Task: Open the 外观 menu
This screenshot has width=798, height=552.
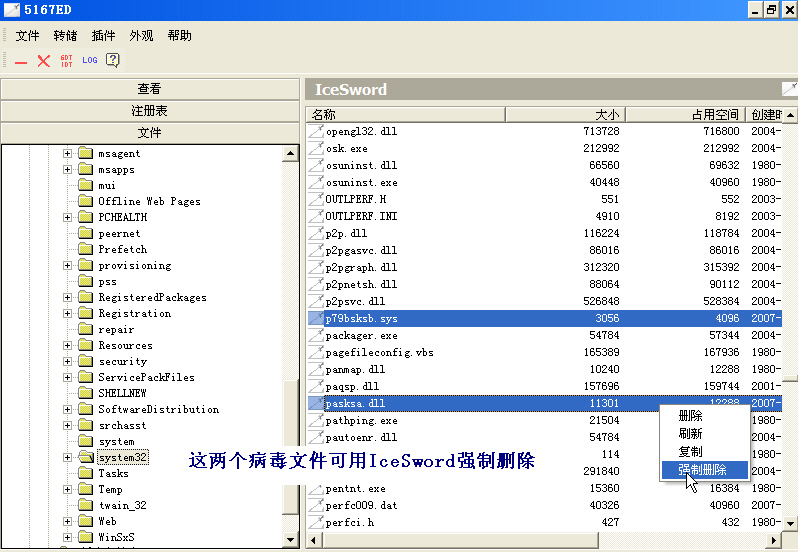Action: [141, 36]
